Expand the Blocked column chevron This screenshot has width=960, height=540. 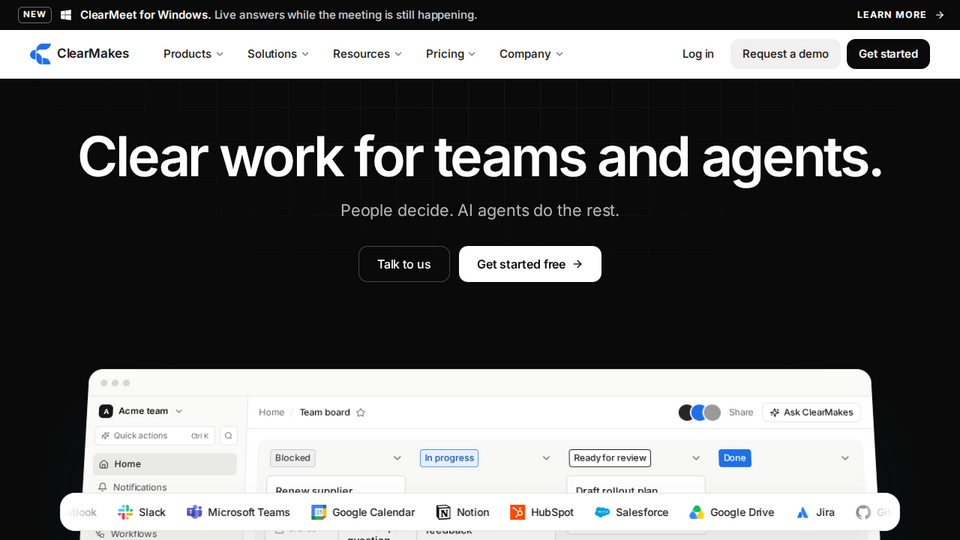(x=397, y=458)
